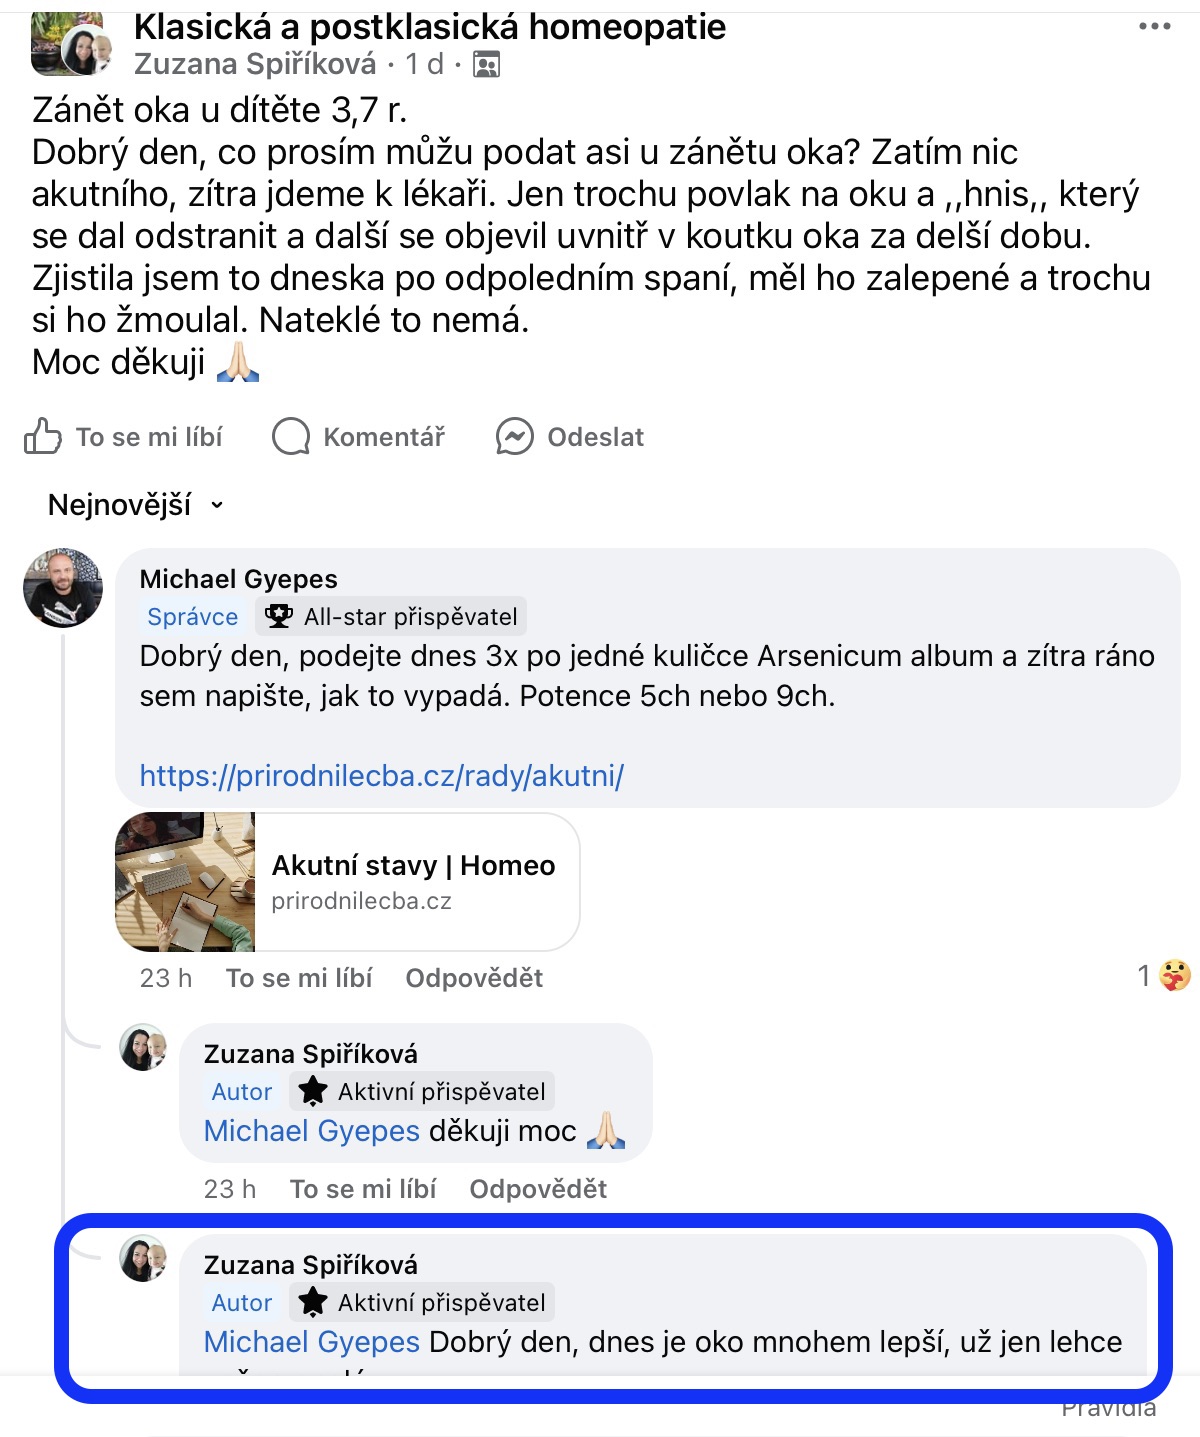The height and width of the screenshot is (1437, 1200).
Task: Click the group audience icon near timestamp
Action: (486, 65)
